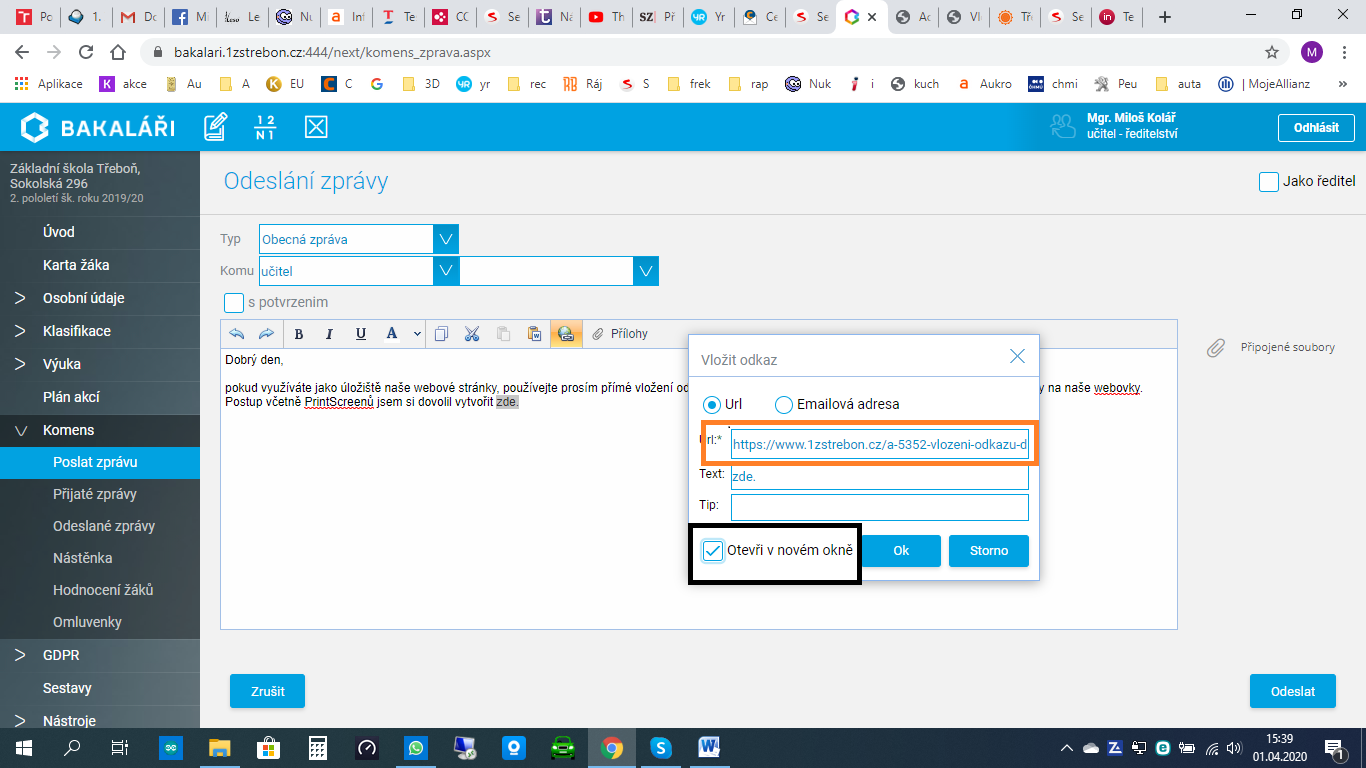
Task: Open the class book icon in the header
Action: 215,127
